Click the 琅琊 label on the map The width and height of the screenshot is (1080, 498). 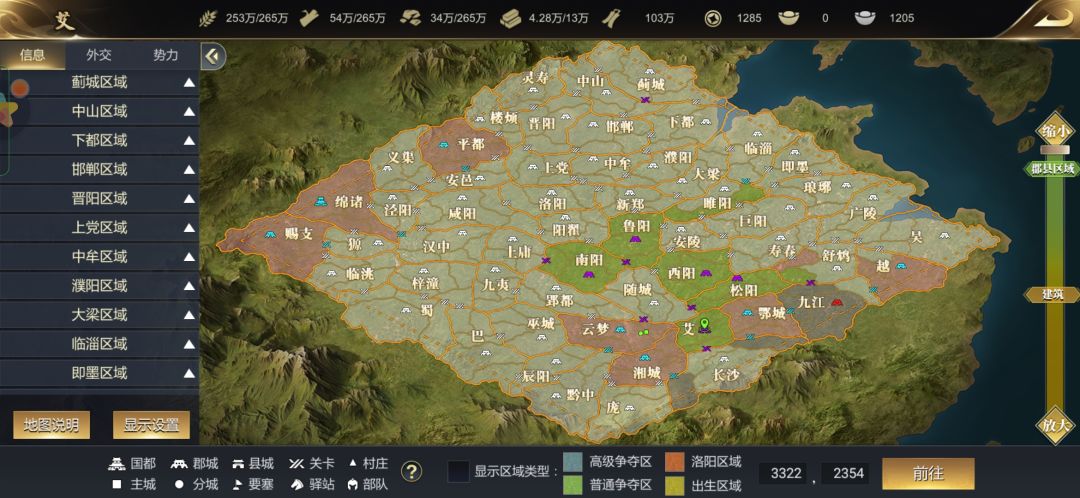[818, 187]
